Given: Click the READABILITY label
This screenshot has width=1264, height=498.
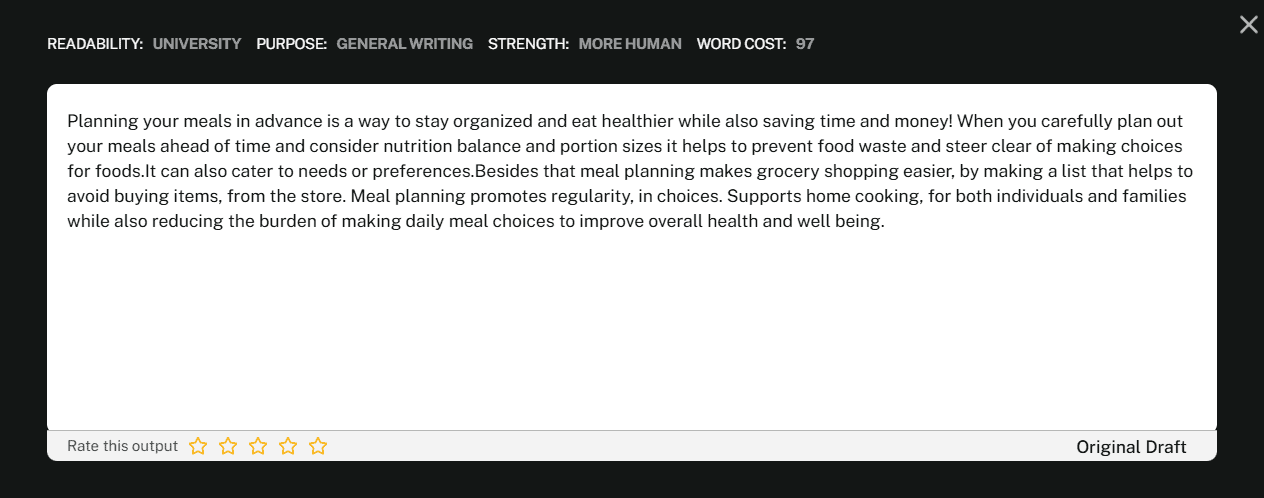Looking at the screenshot, I should (95, 44).
